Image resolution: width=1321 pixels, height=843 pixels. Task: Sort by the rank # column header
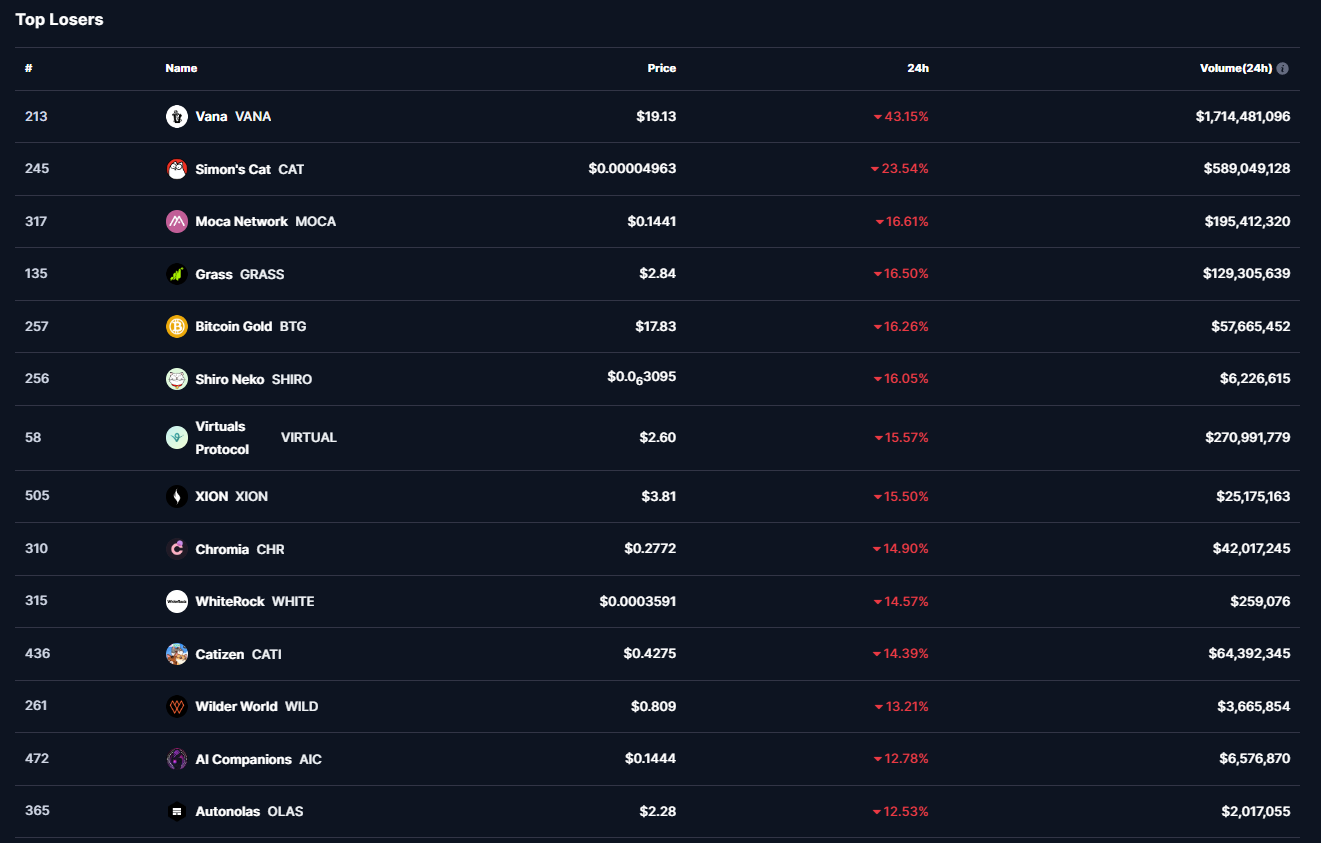point(29,69)
